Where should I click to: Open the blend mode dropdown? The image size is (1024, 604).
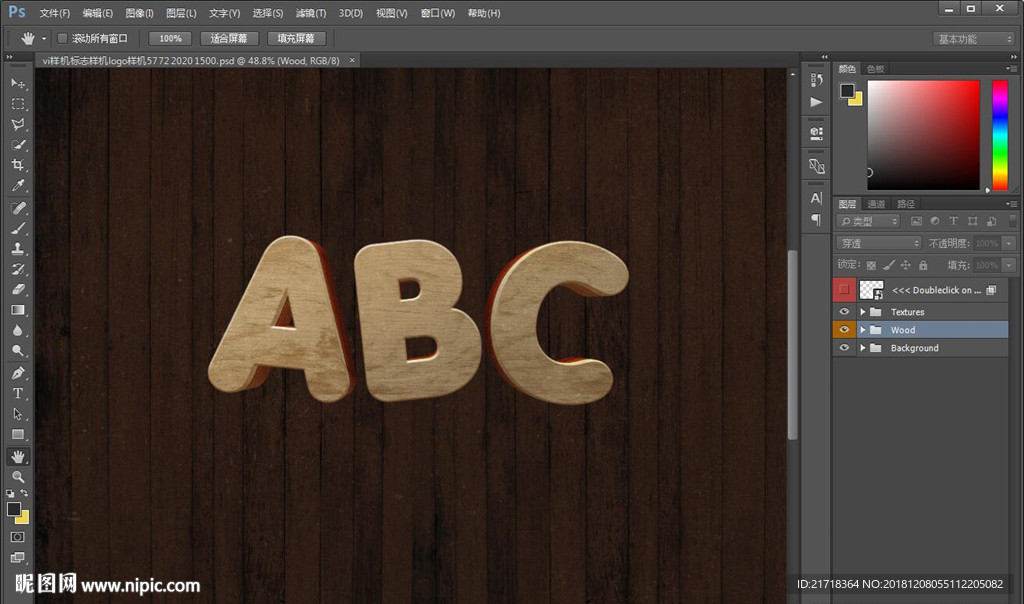(879, 243)
